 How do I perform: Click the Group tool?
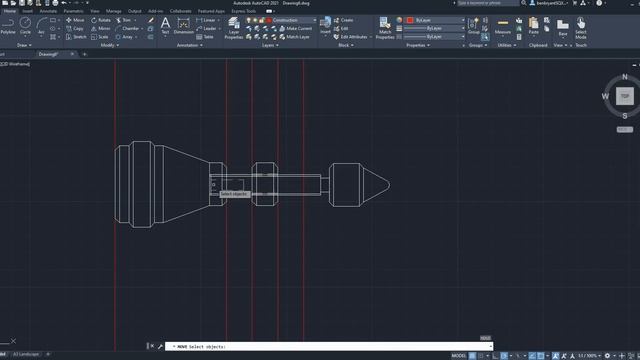(473, 26)
